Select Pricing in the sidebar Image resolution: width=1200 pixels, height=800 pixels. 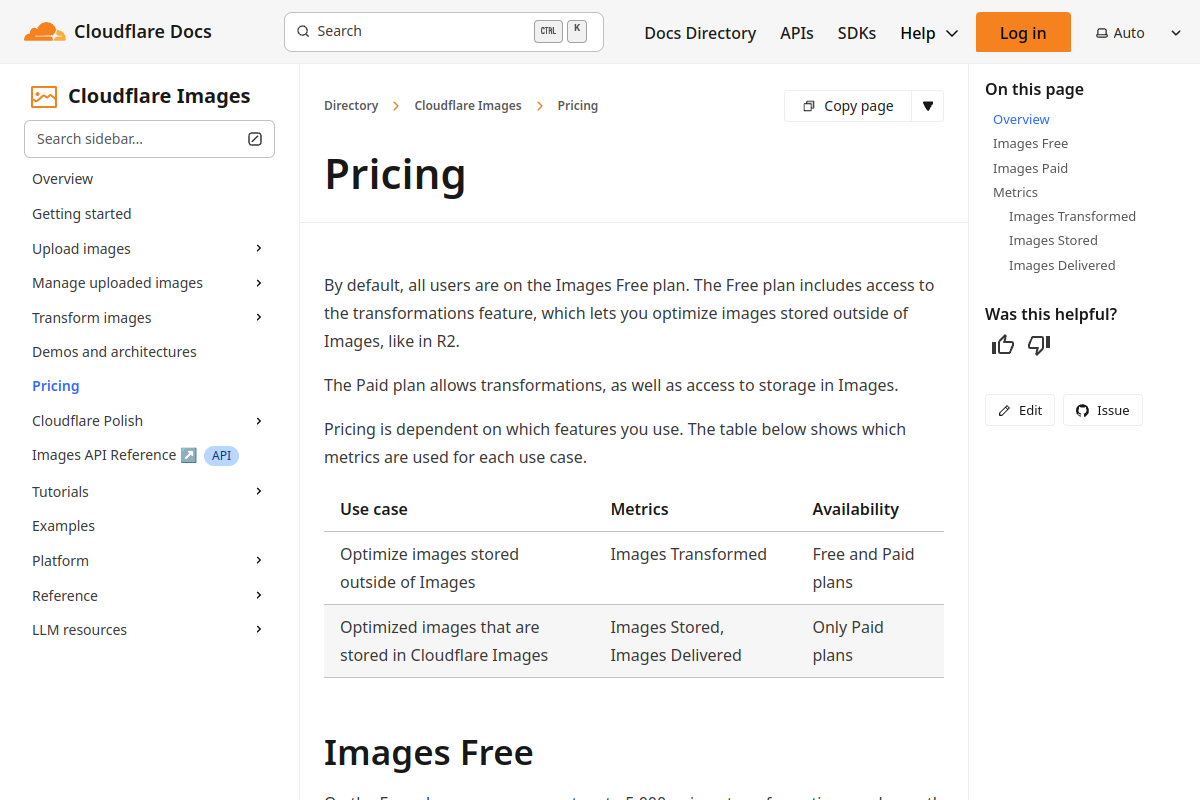point(56,386)
